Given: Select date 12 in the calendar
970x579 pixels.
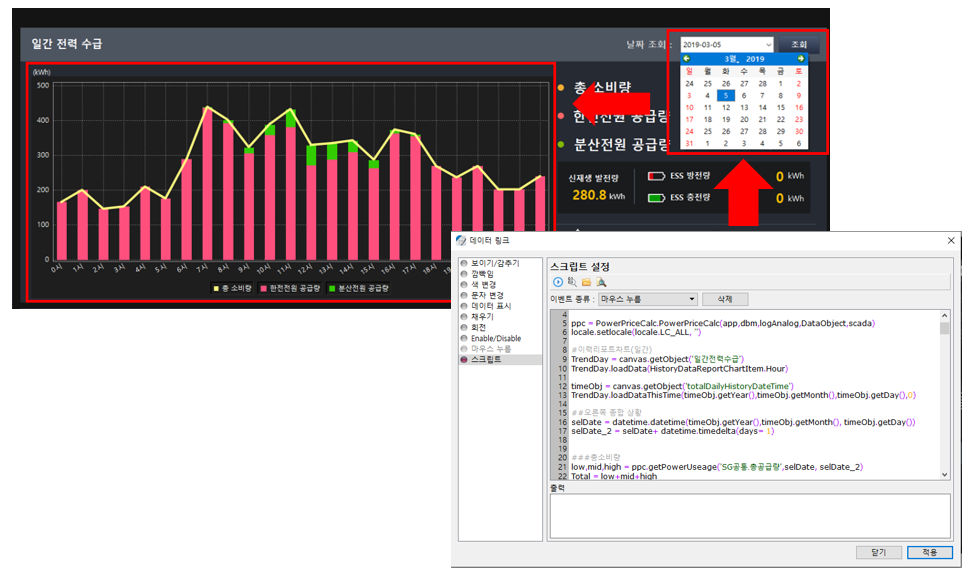Looking at the screenshot, I should coord(726,108).
